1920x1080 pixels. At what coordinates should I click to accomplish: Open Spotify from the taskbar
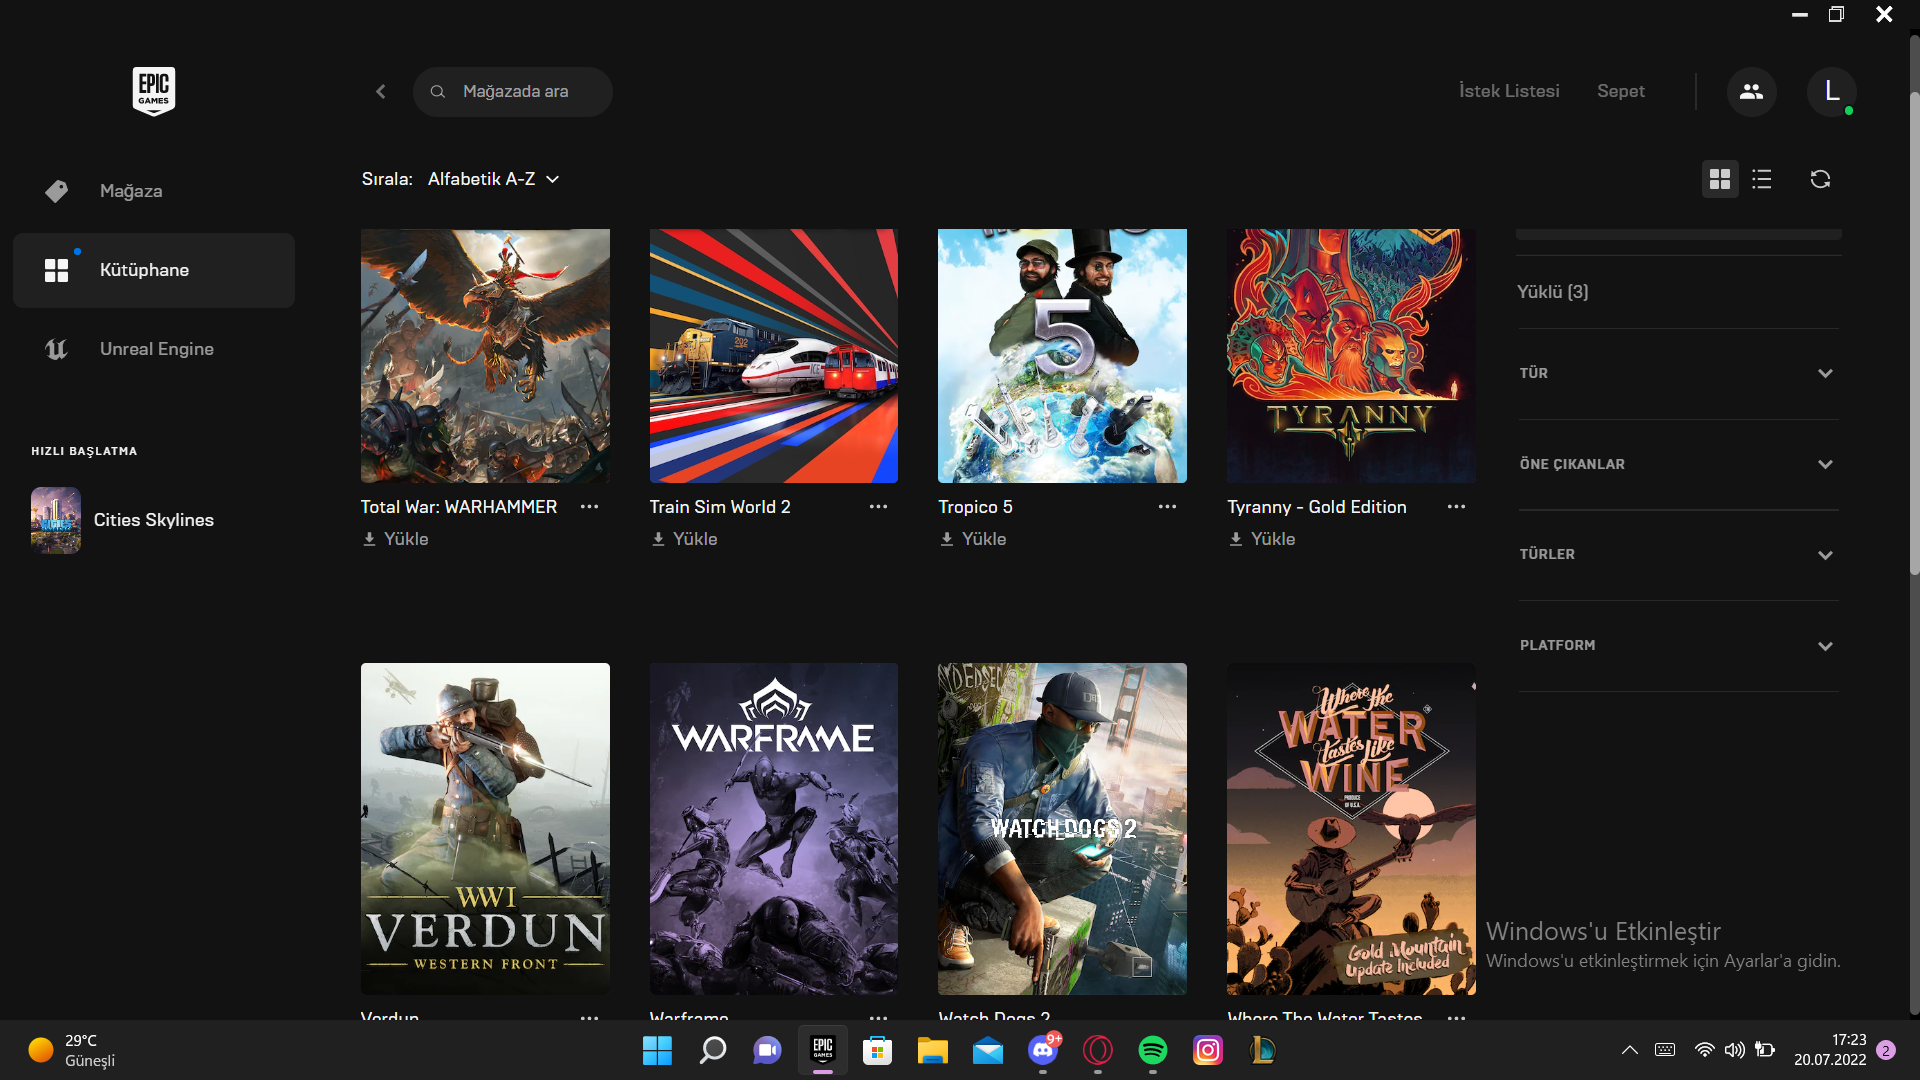coord(1153,1050)
